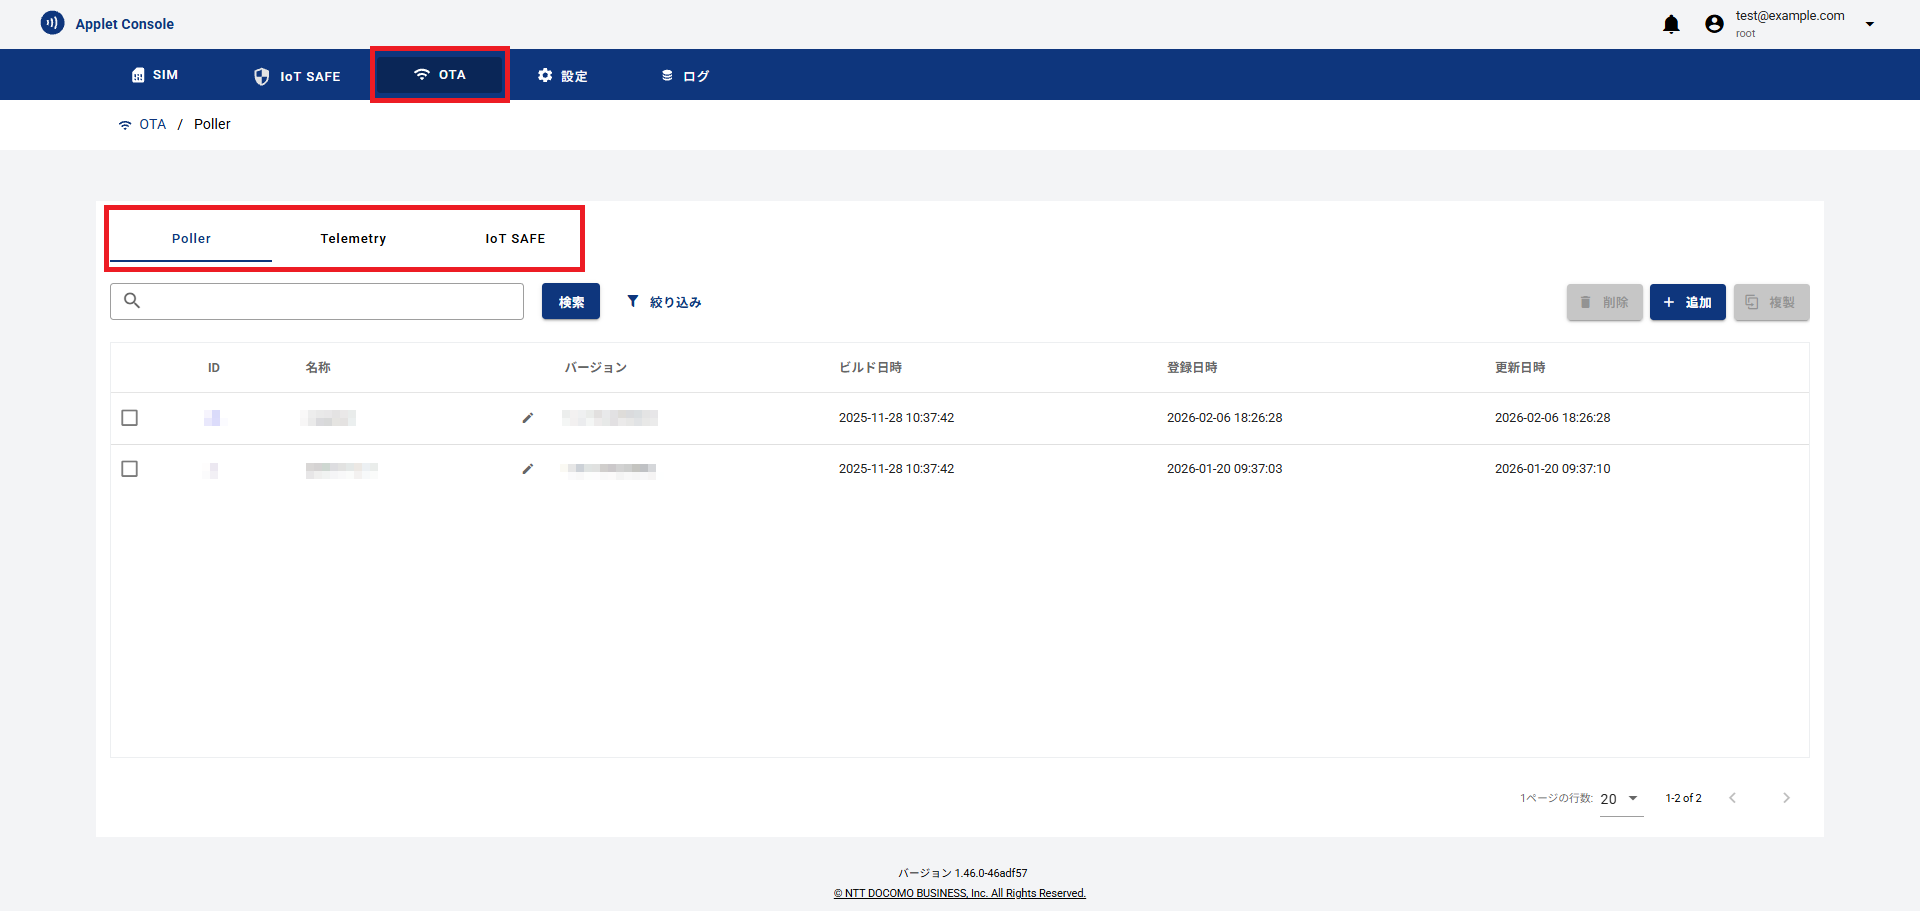Screen dimensions: 1920x911
Task: Click the Applet Console logo icon
Action: [x=52, y=23]
